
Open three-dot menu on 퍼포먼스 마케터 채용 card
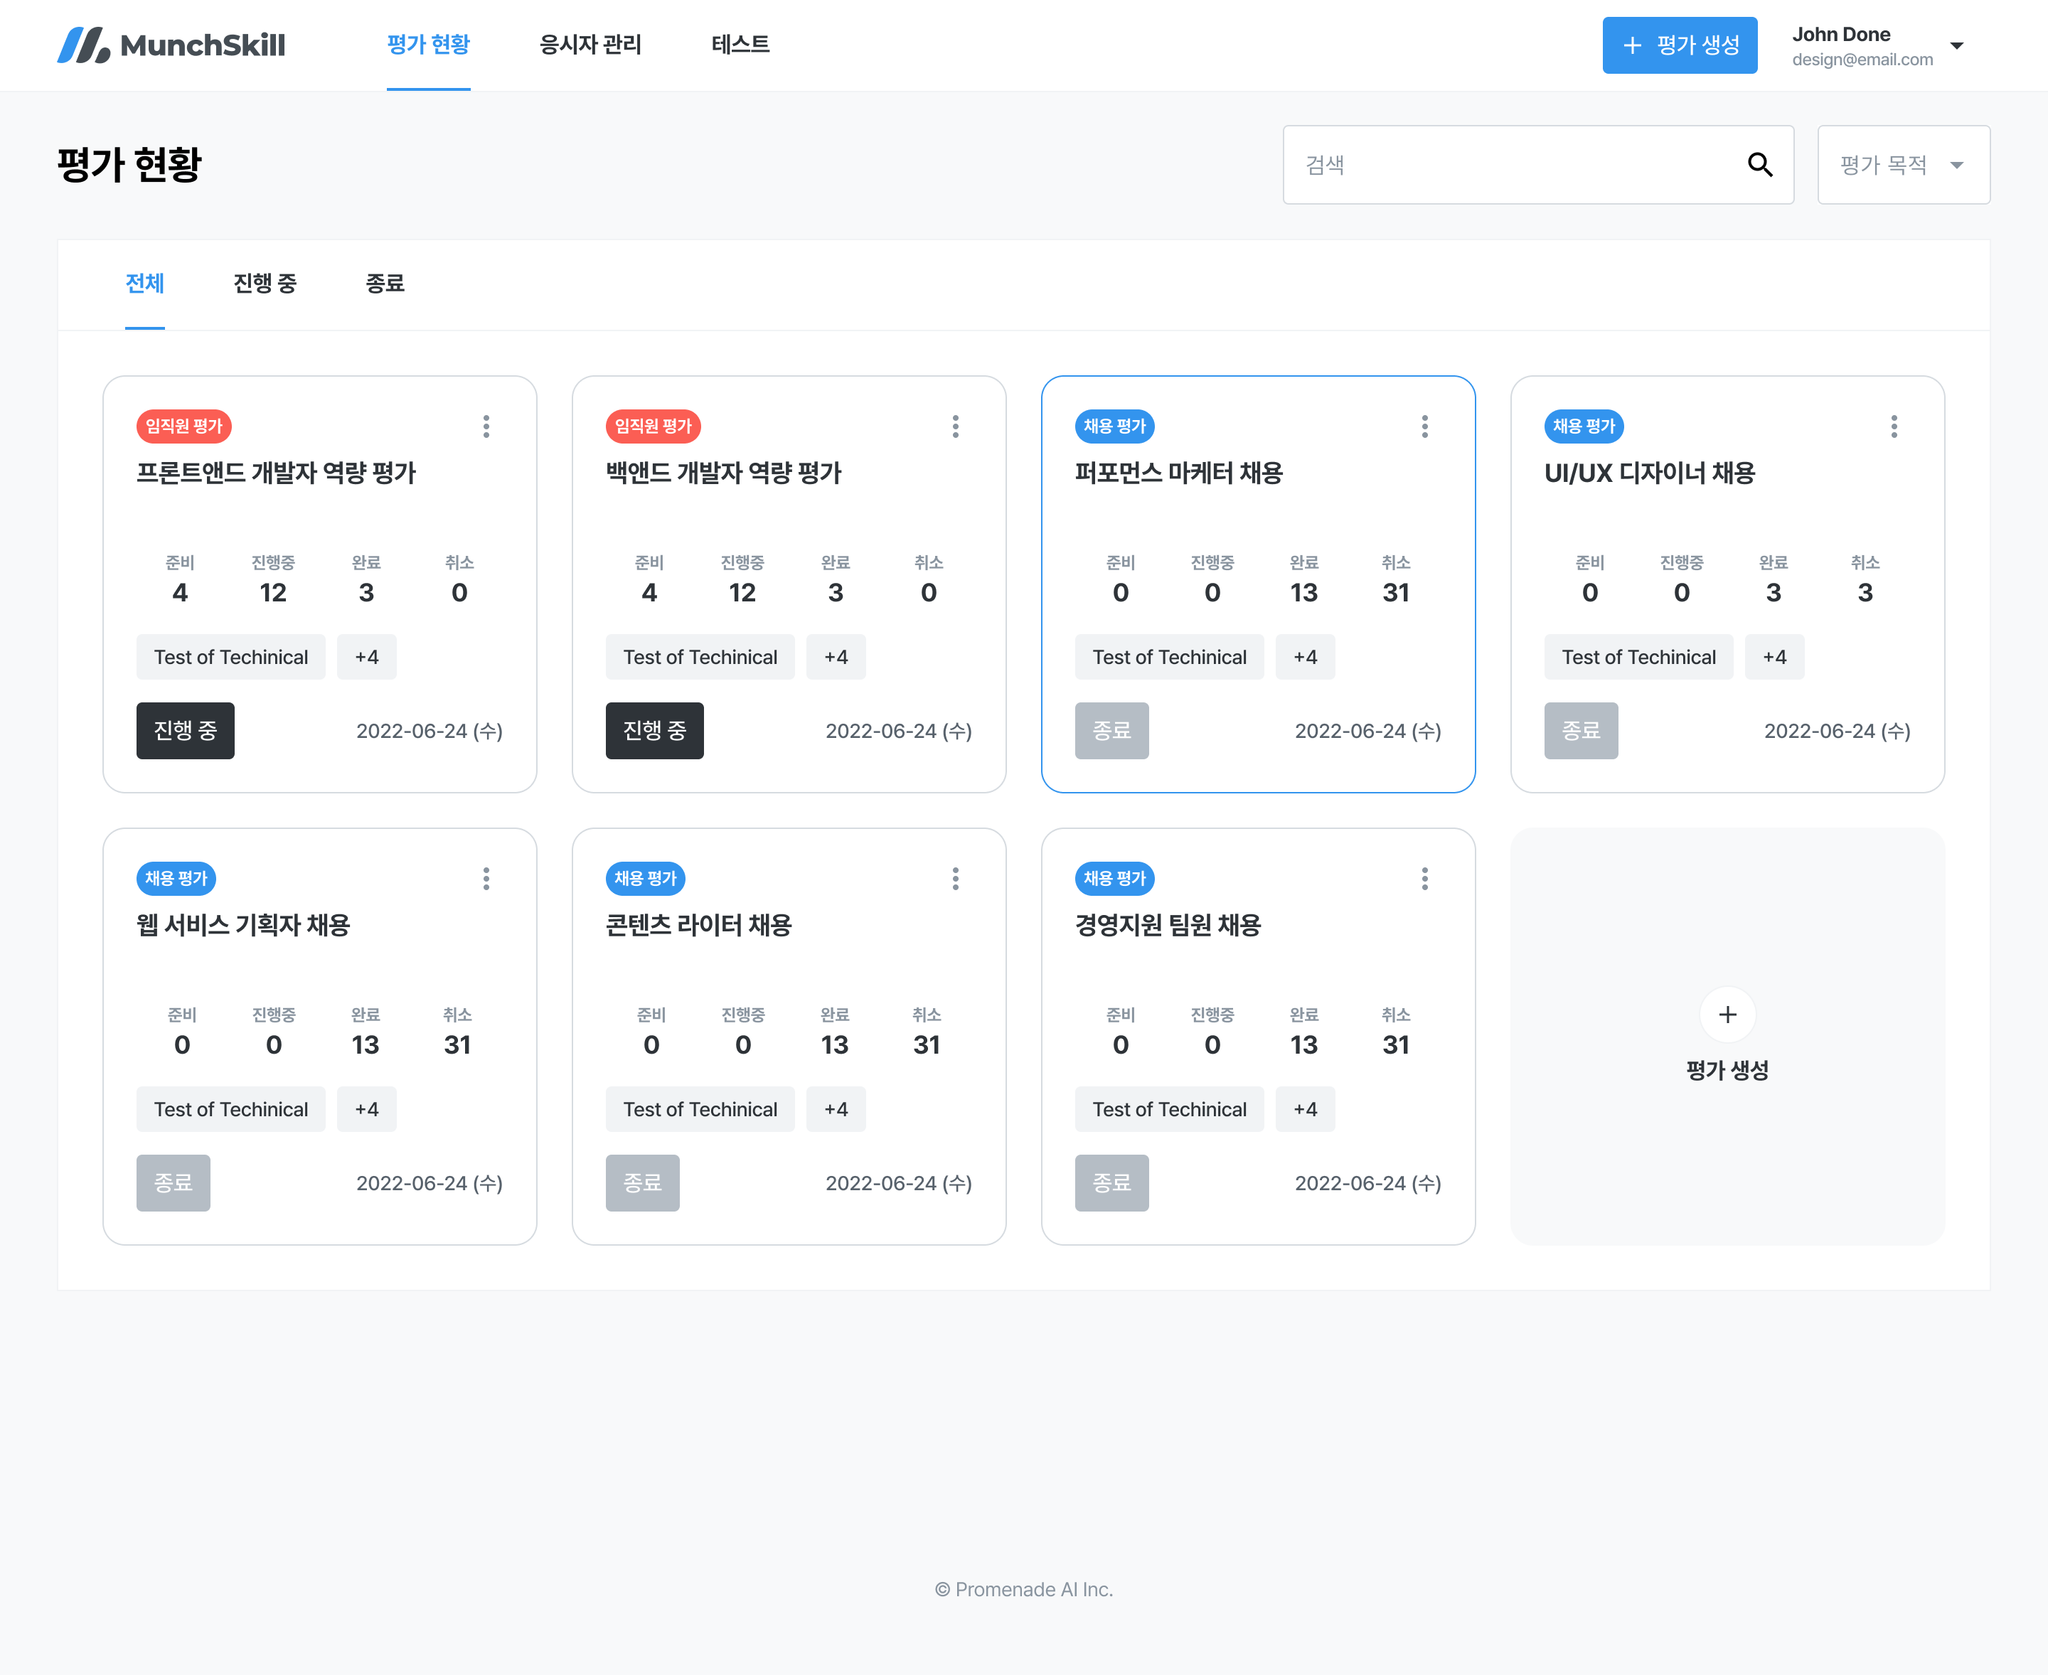point(1424,427)
